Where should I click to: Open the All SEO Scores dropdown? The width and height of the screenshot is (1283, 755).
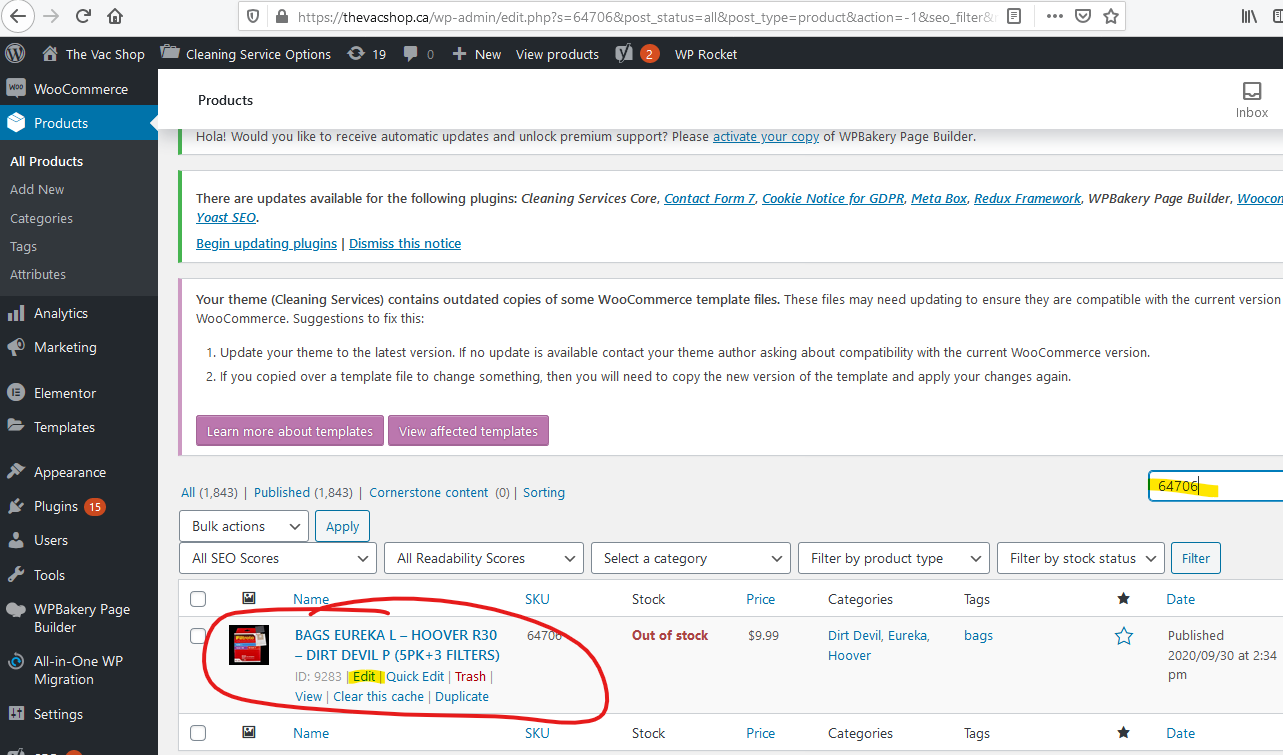pyautogui.click(x=279, y=558)
